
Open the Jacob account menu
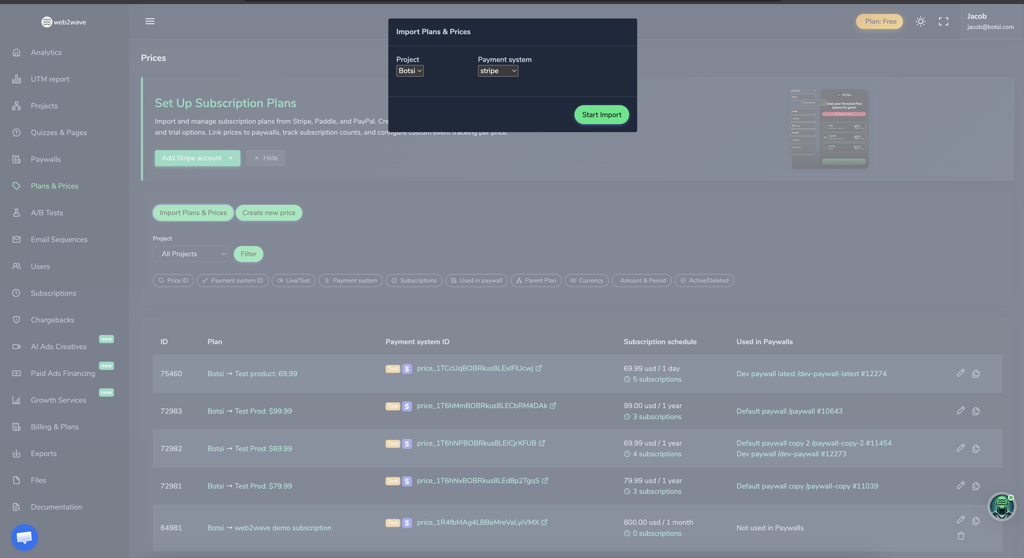pos(990,22)
